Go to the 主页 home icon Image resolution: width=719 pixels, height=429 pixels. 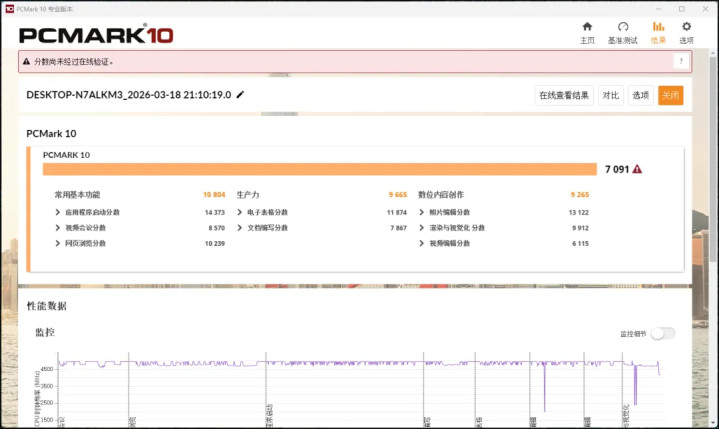587,28
